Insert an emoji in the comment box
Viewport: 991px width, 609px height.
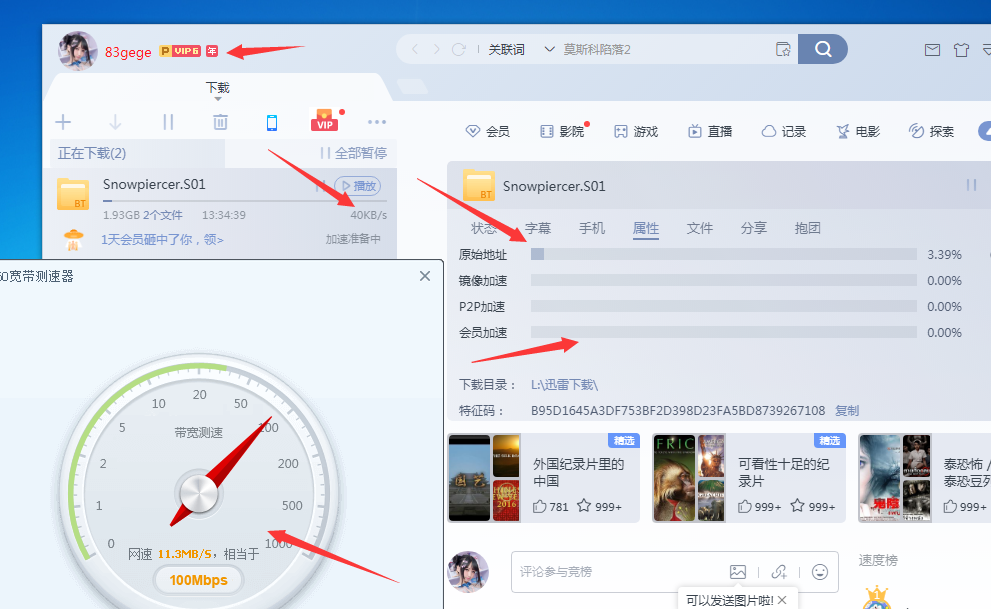pos(819,571)
